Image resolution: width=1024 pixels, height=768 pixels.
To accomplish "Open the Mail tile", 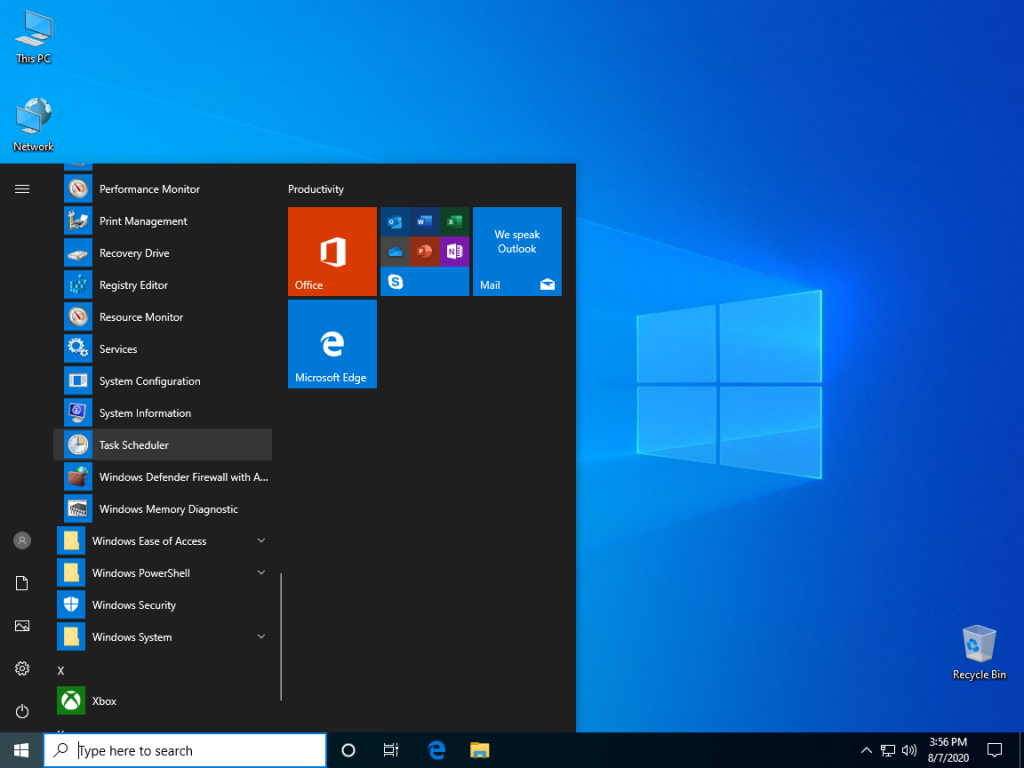I will pos(517,251).
